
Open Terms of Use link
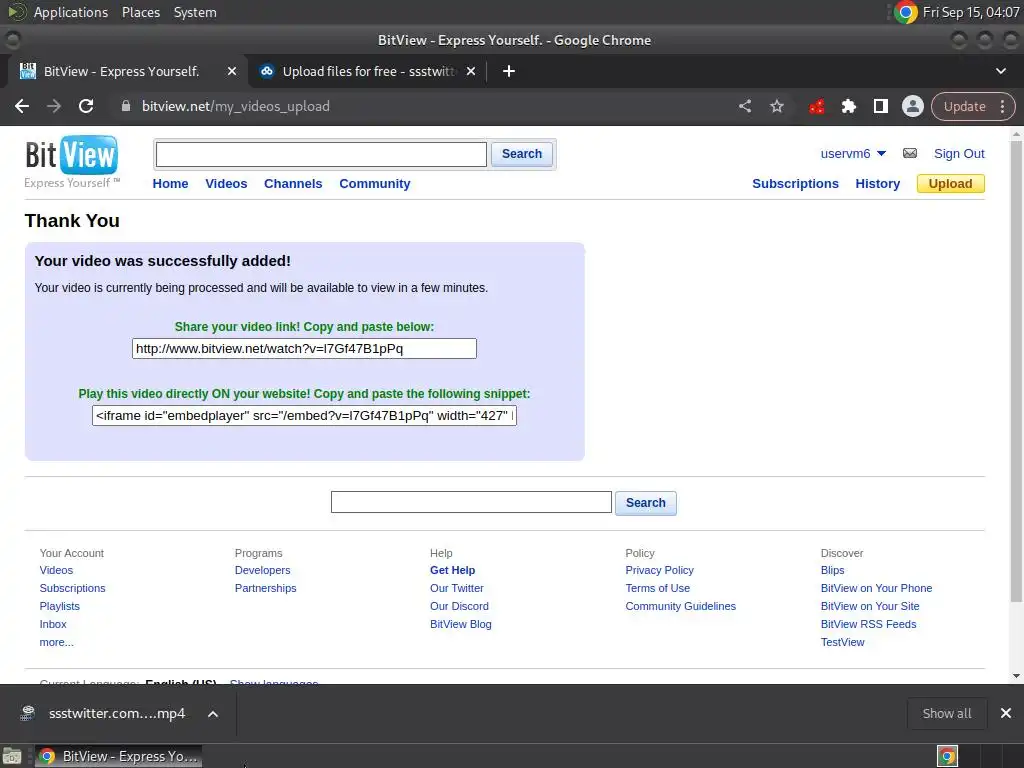coord(658,588)
